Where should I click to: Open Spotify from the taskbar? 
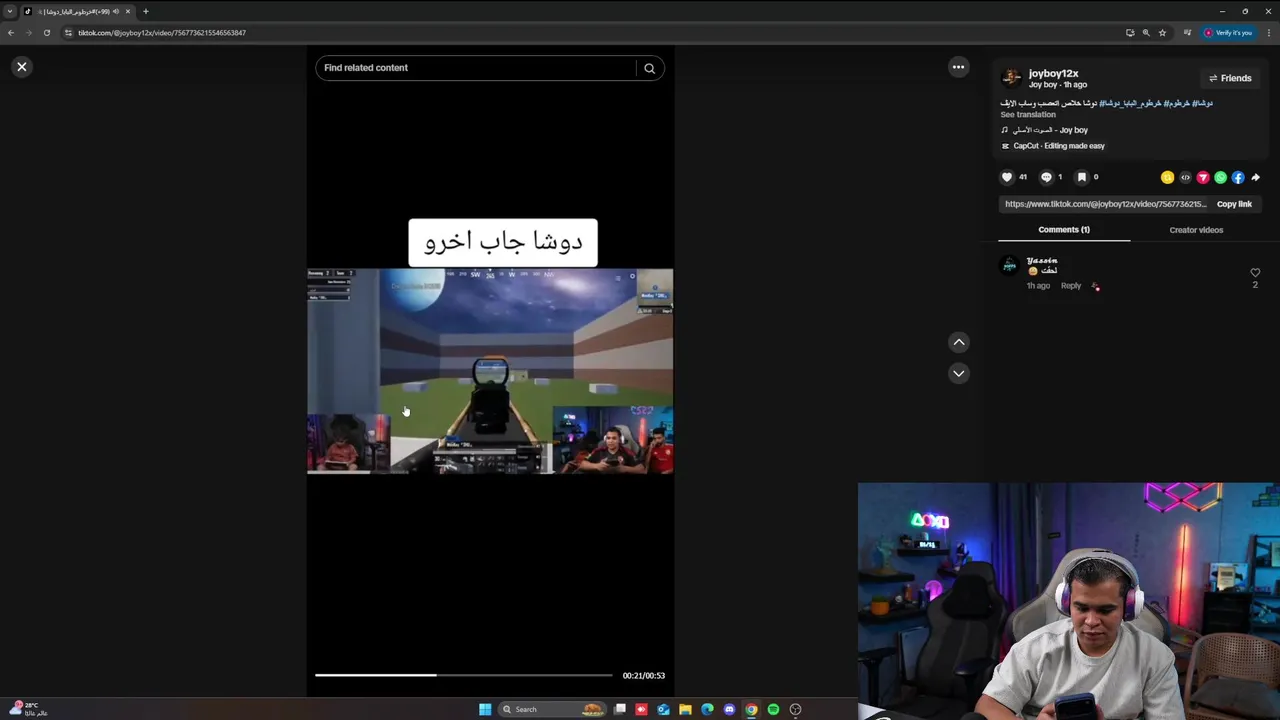pyautogui.click(x=773, y=709)
